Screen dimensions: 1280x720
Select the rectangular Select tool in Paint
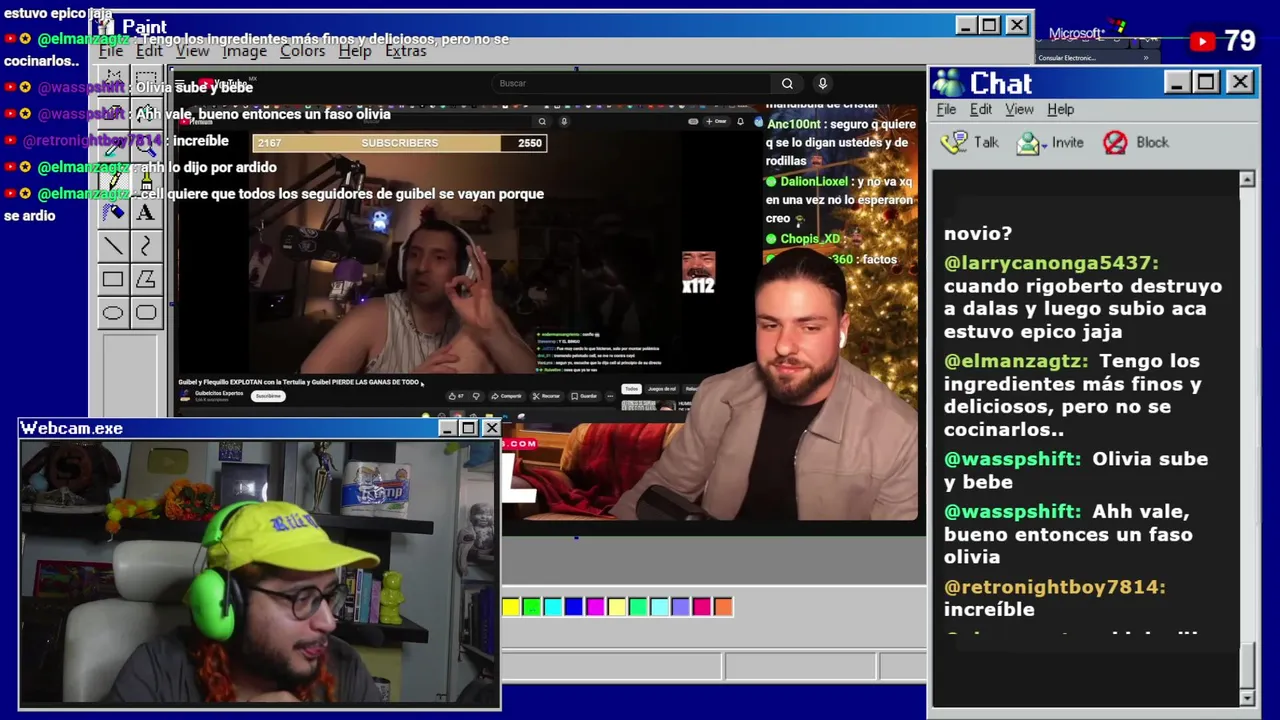tap(146, 79)
